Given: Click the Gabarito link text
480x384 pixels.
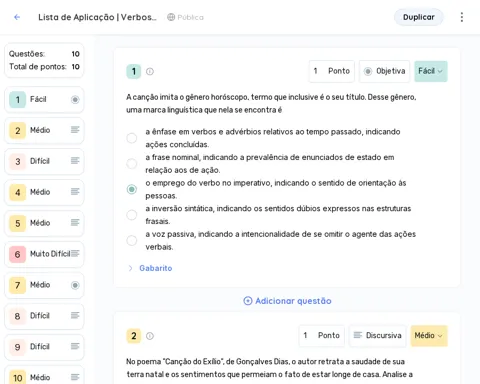Looking at the screenshot, I should (x=156, y=268).
